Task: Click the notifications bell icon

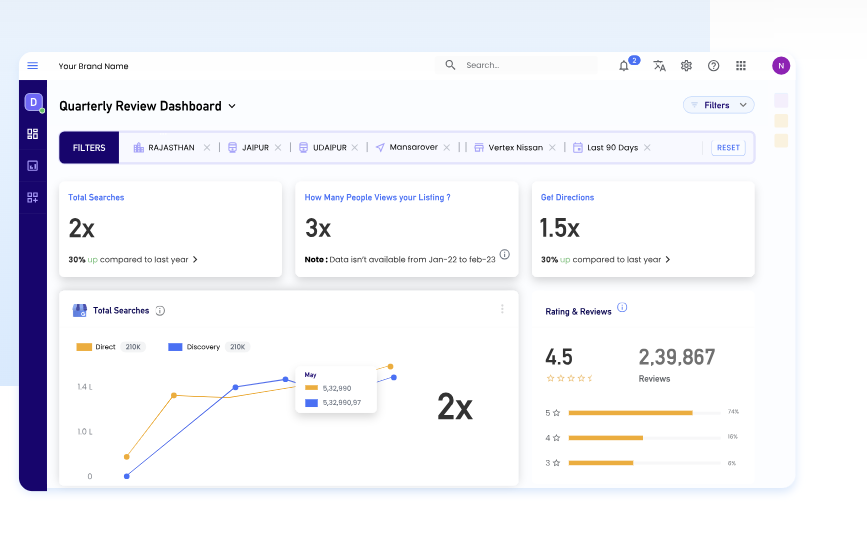Action: [624, 66]
